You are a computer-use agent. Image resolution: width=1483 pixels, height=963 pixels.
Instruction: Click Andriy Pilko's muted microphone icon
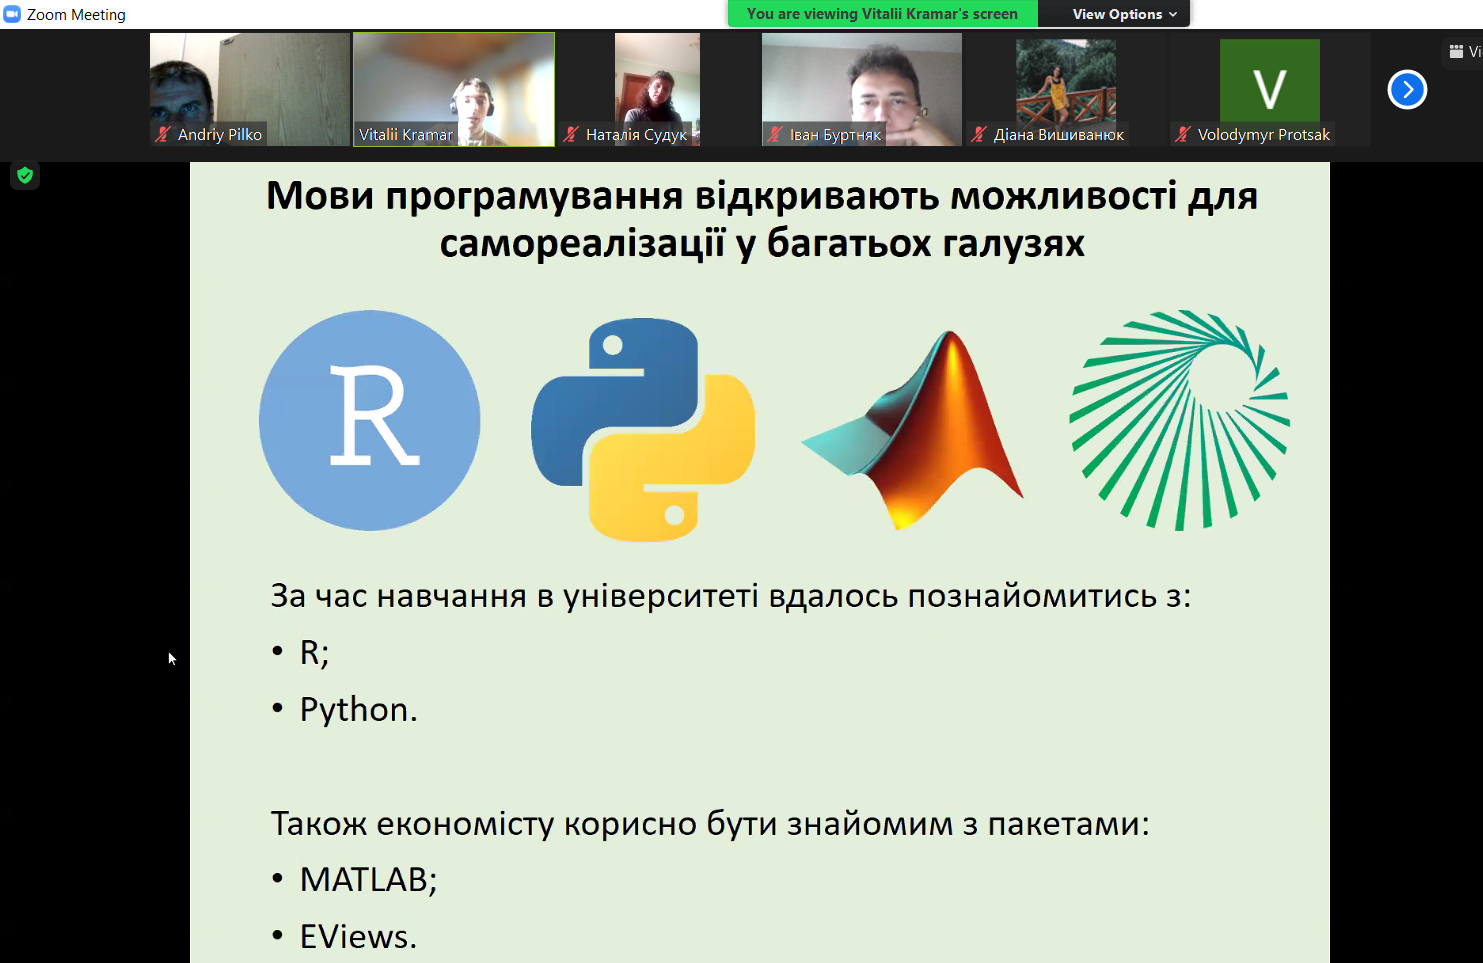point(163,134)
